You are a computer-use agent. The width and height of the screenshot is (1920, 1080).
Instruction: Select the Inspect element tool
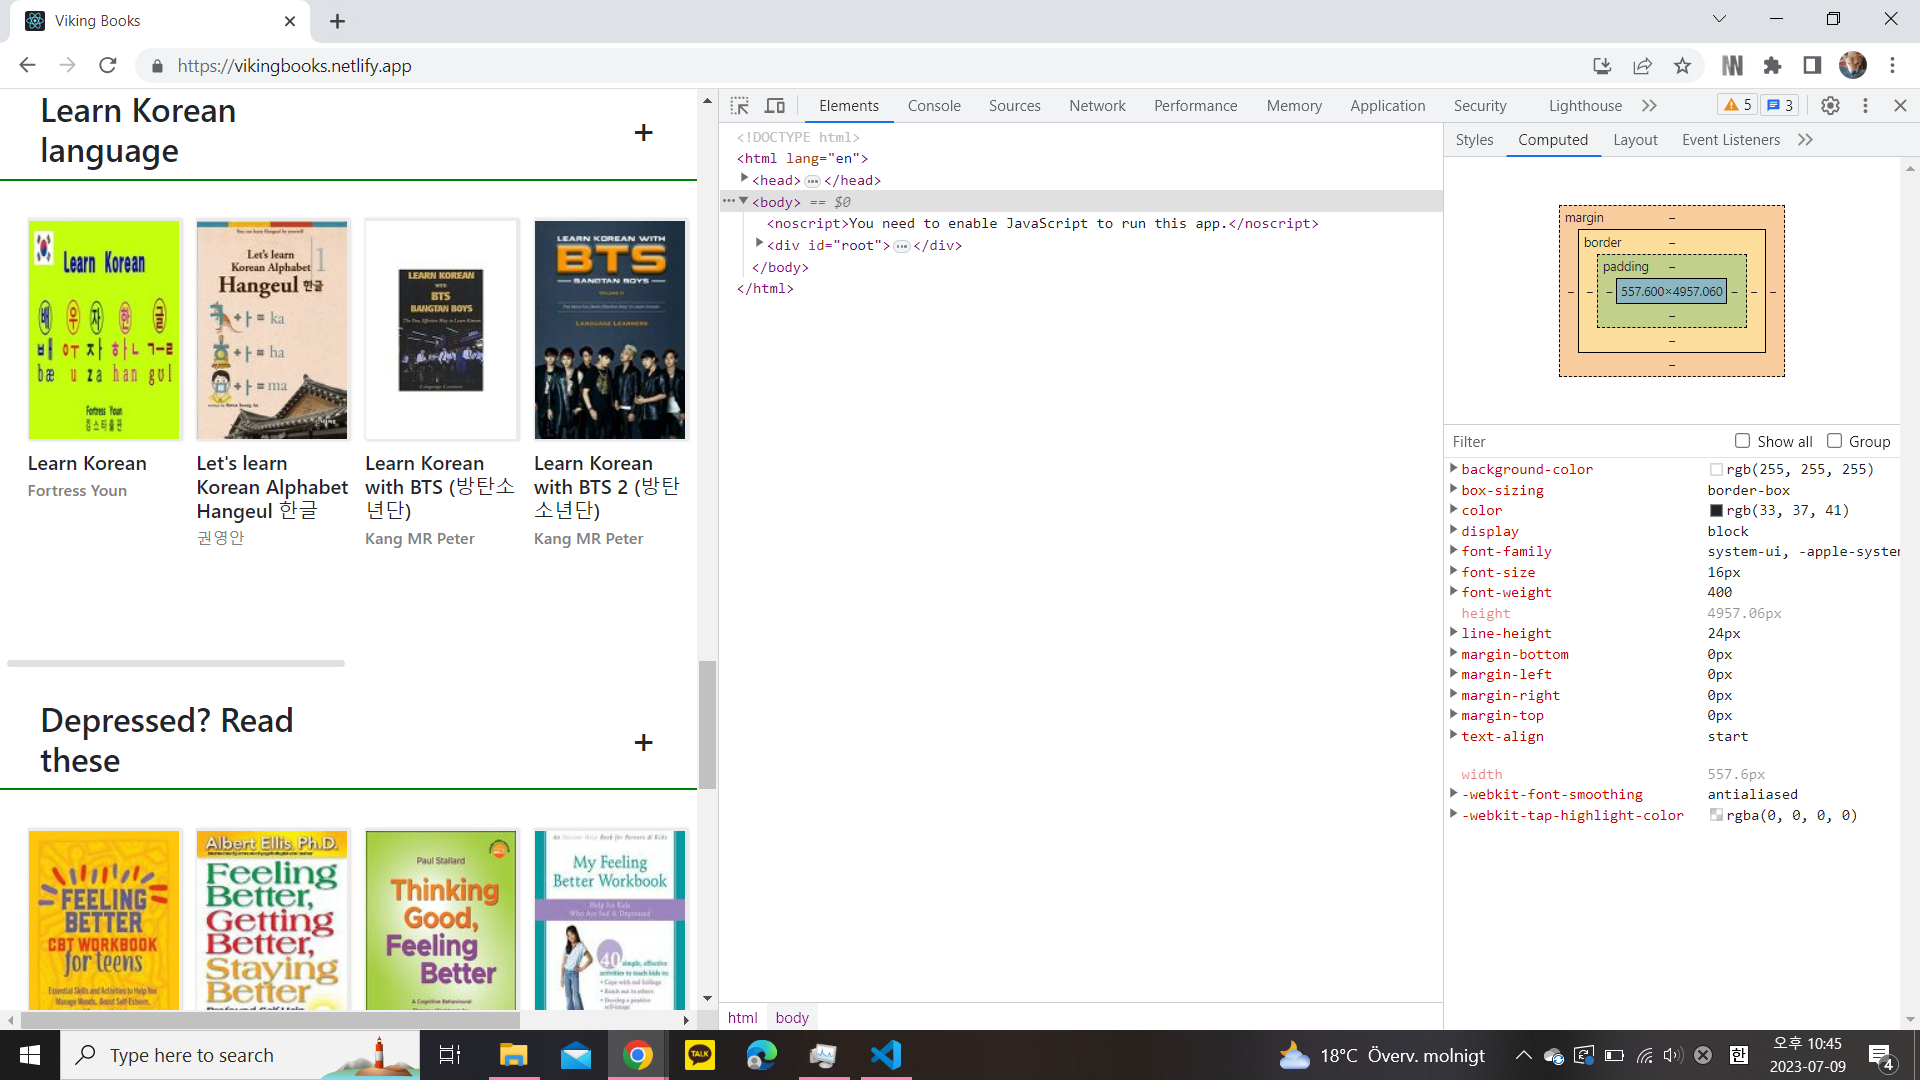(x=741, y=105)
